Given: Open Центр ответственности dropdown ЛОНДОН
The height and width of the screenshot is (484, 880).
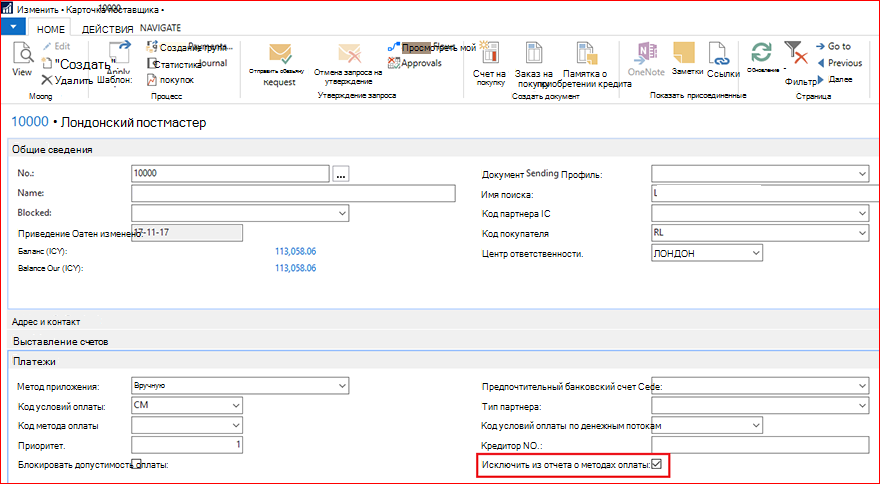Looking at the screenshot, I should (756, 253).
